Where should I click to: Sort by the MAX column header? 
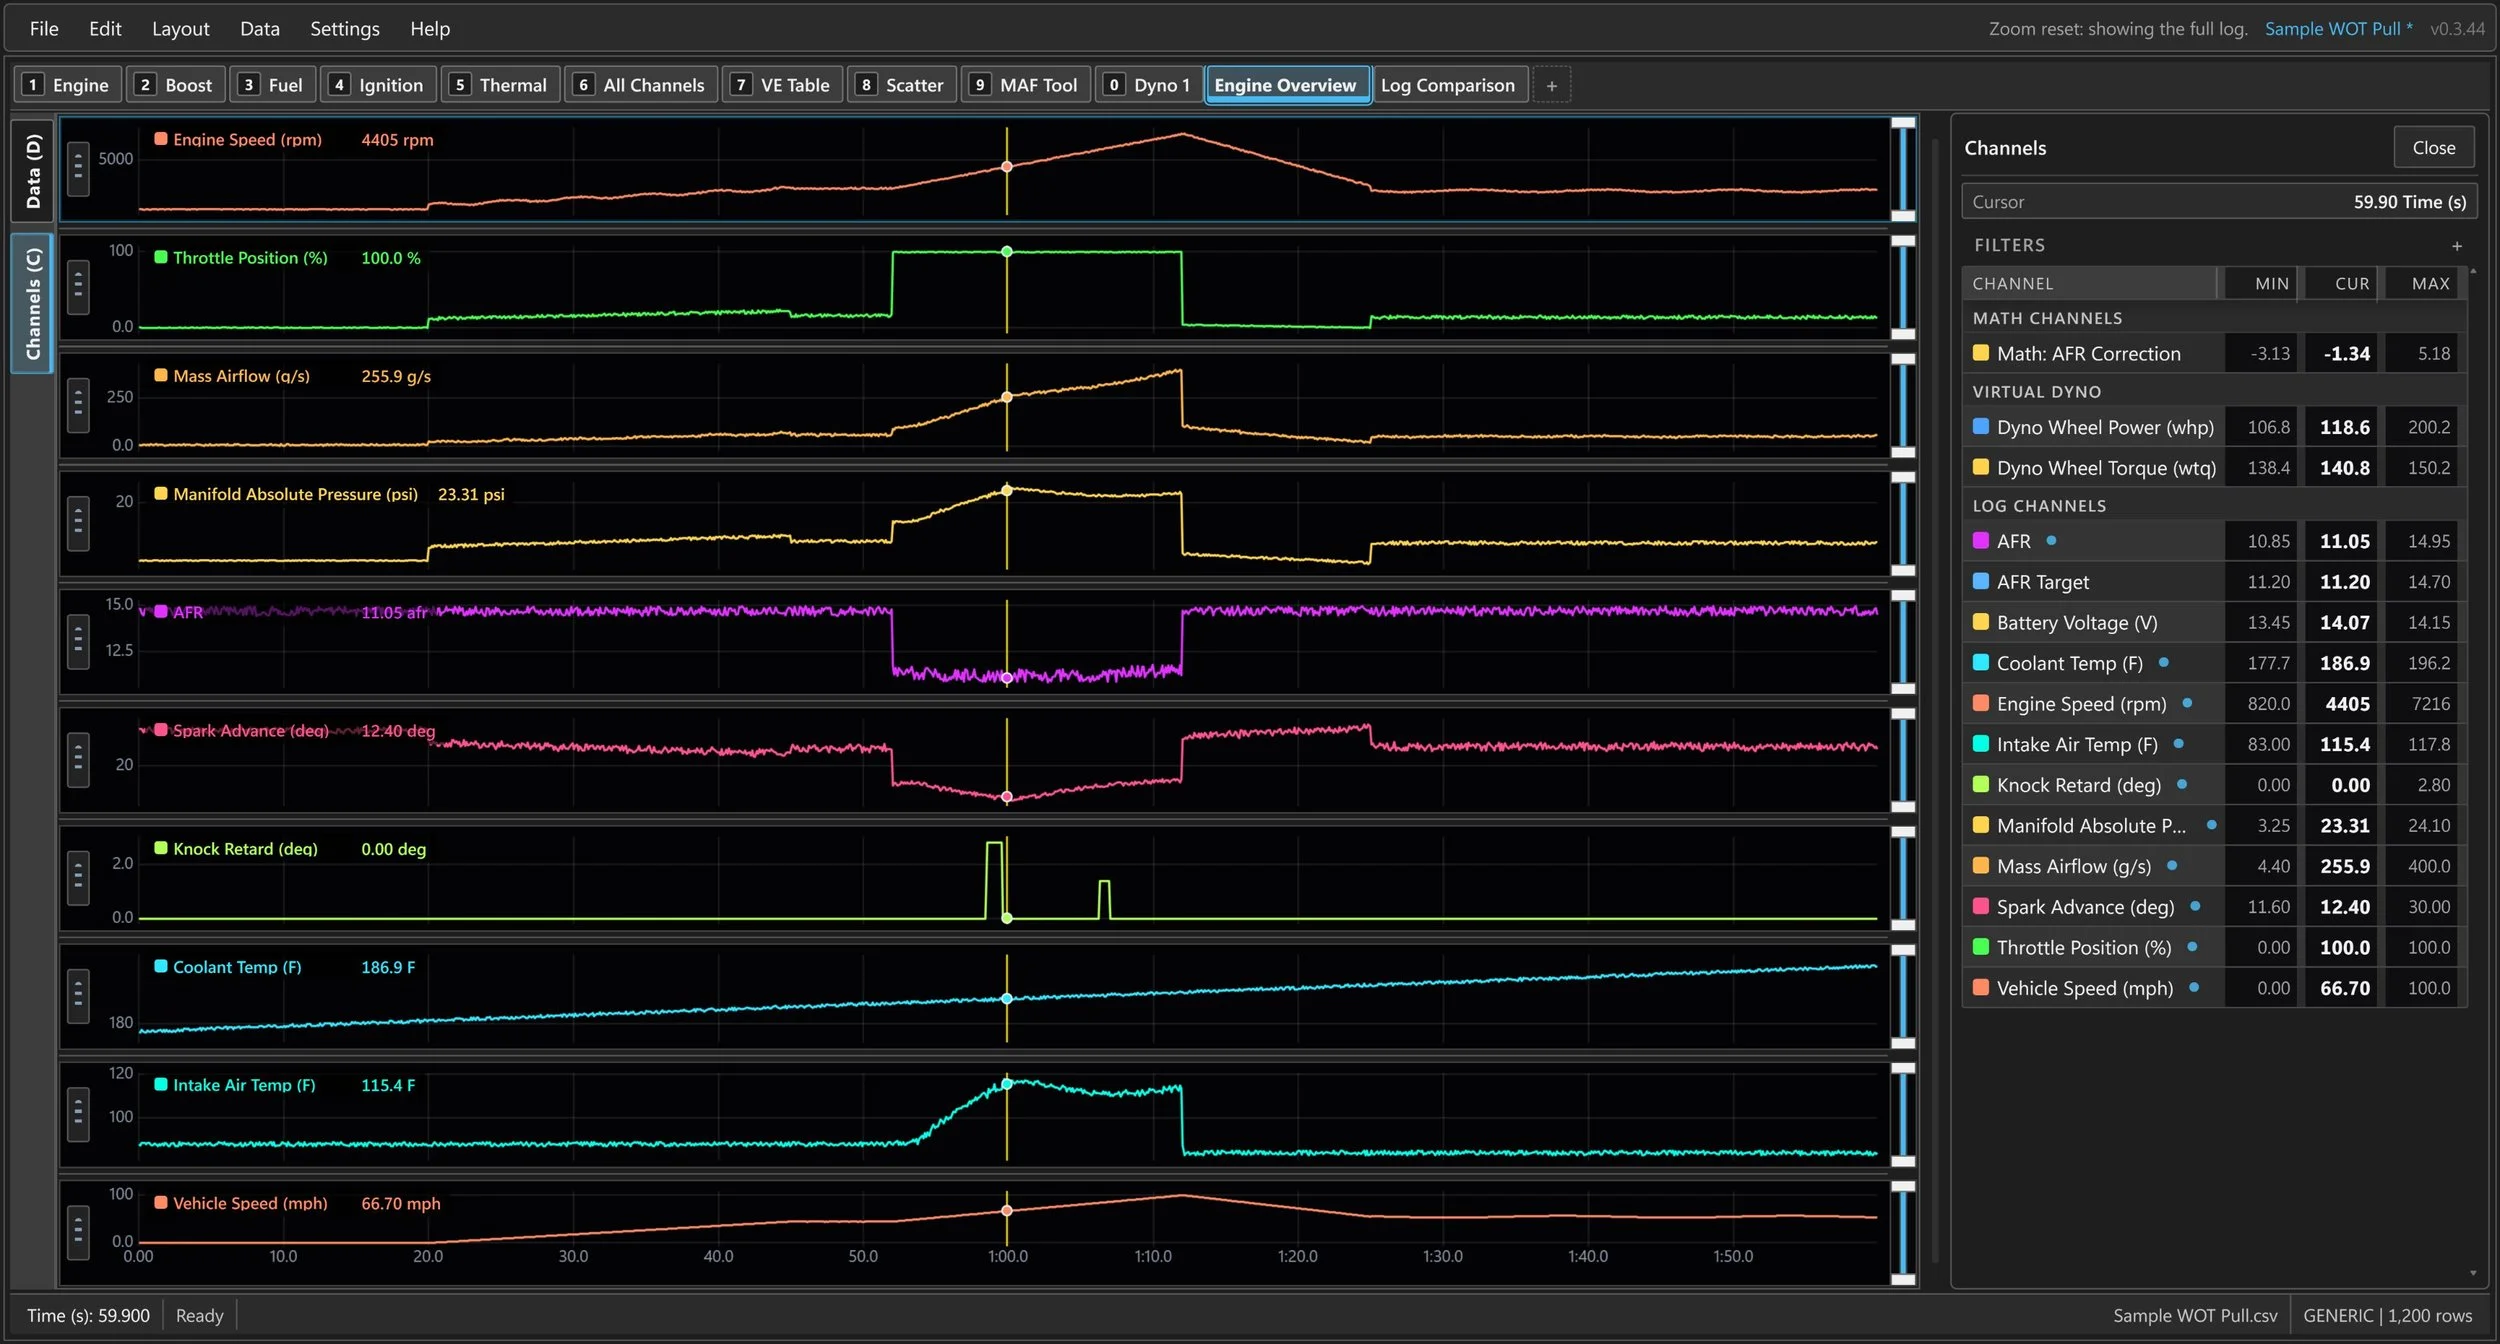2421,284
